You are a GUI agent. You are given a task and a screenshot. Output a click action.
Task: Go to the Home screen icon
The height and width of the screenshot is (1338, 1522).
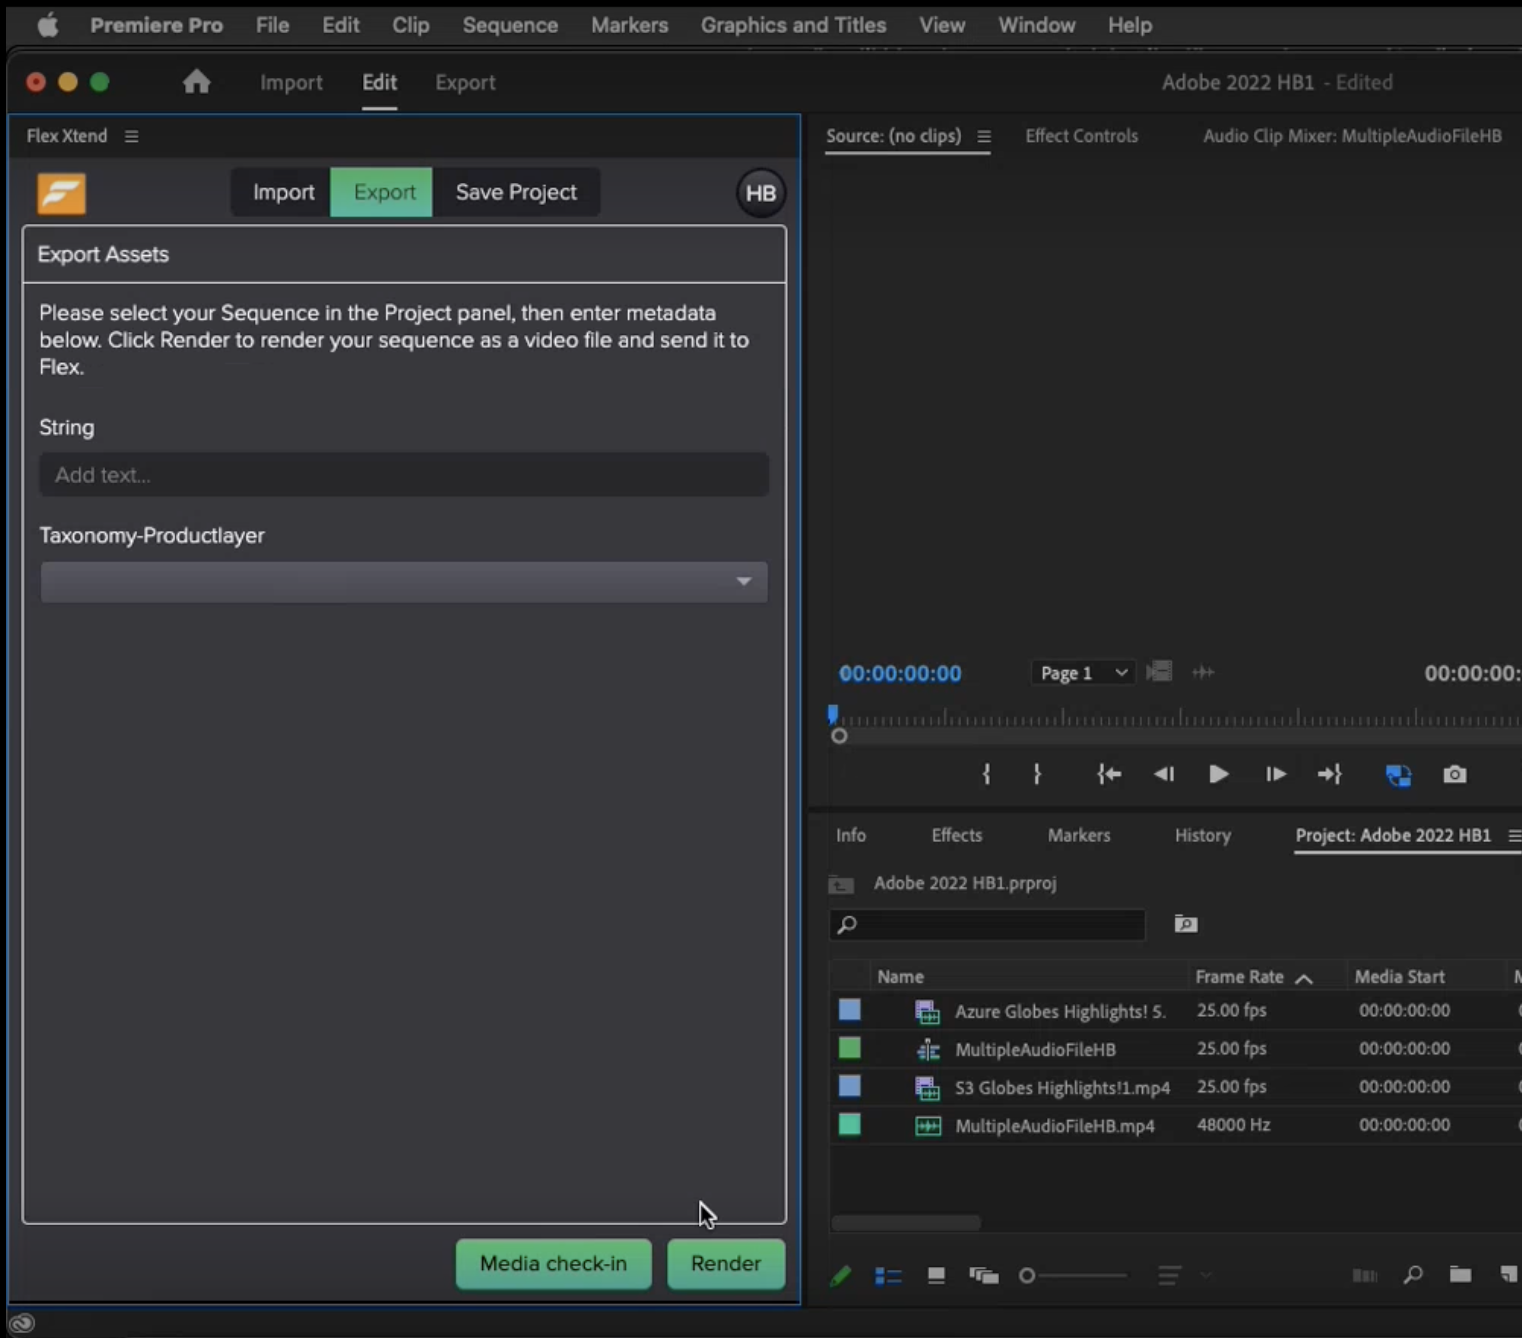tap(197, 82)
